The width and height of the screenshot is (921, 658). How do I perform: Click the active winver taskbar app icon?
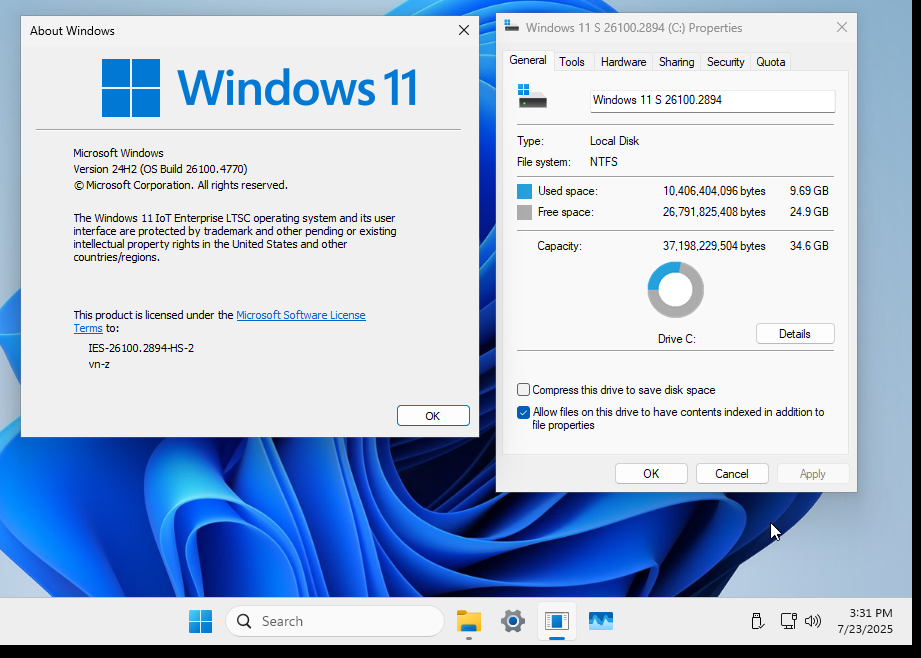(557, 621)
